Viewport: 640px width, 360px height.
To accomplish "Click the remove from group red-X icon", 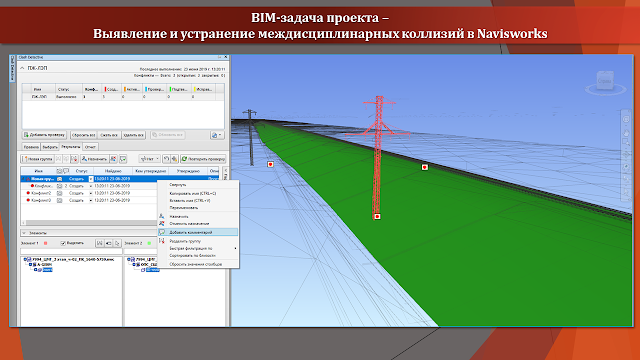I will [x=74, y=159].
